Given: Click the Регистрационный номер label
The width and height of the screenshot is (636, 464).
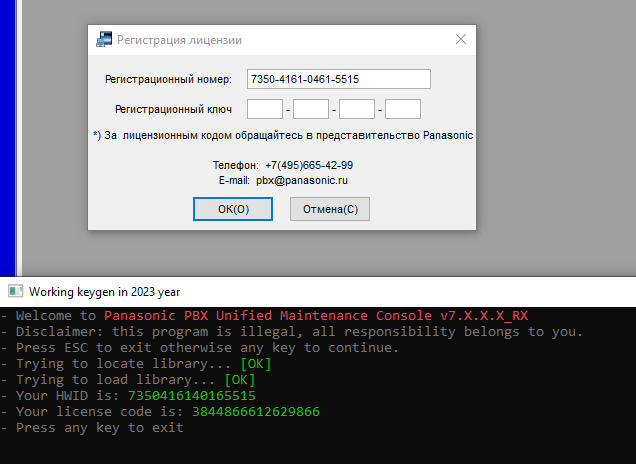Looking at the screenshot, I should click(168, 79).
